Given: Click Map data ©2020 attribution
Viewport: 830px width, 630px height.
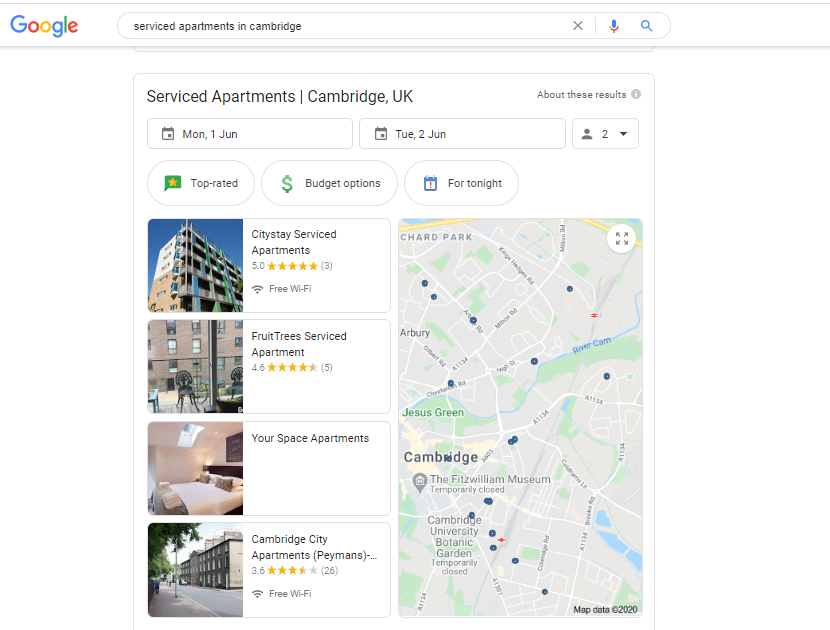Looking at the screenshot, I should tap(605, 610).
